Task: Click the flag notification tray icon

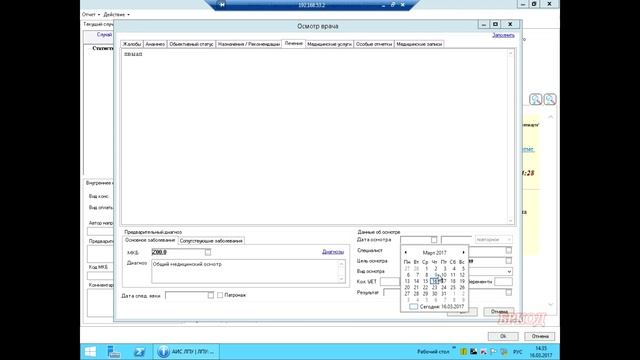Action: coord(493,351)
